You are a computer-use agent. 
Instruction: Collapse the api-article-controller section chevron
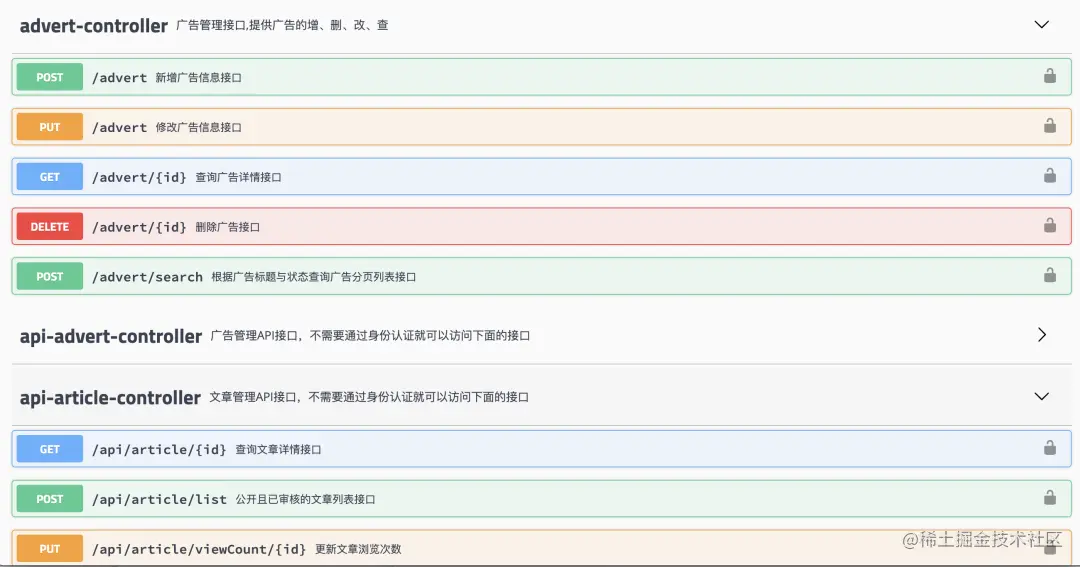coord(1041,396)
